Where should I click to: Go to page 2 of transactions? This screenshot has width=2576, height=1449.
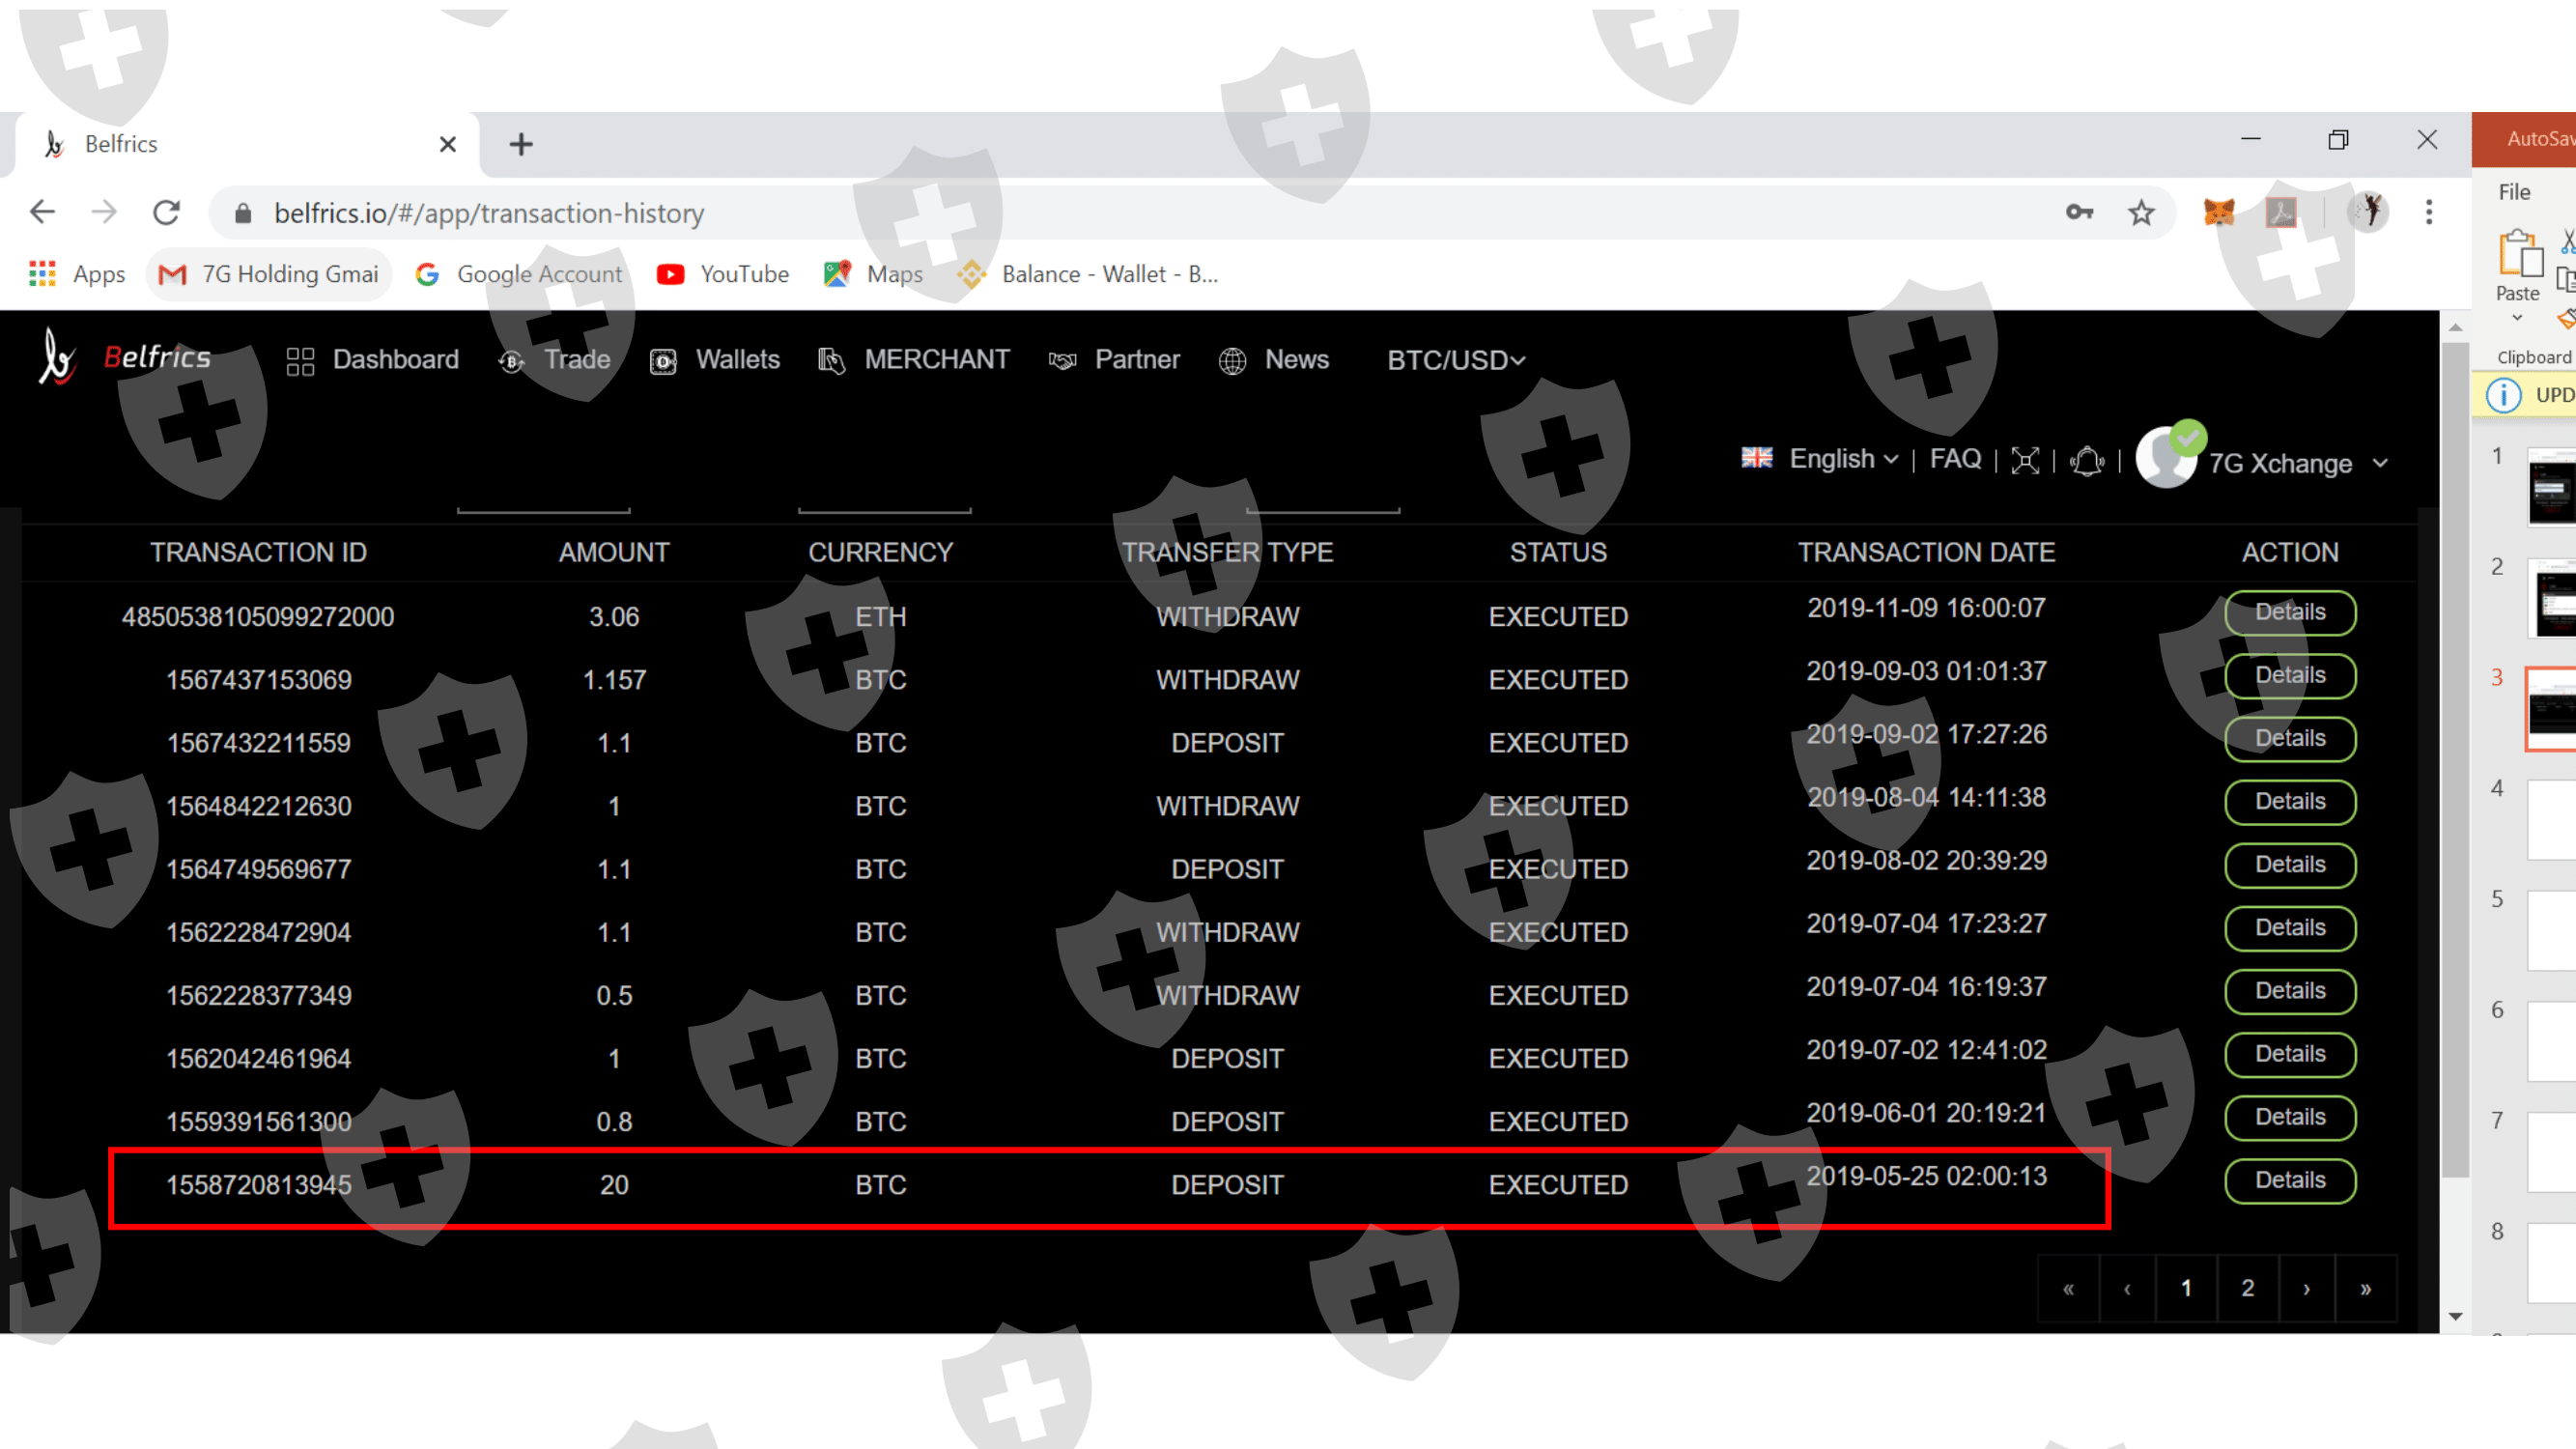pos(2247,1288)
